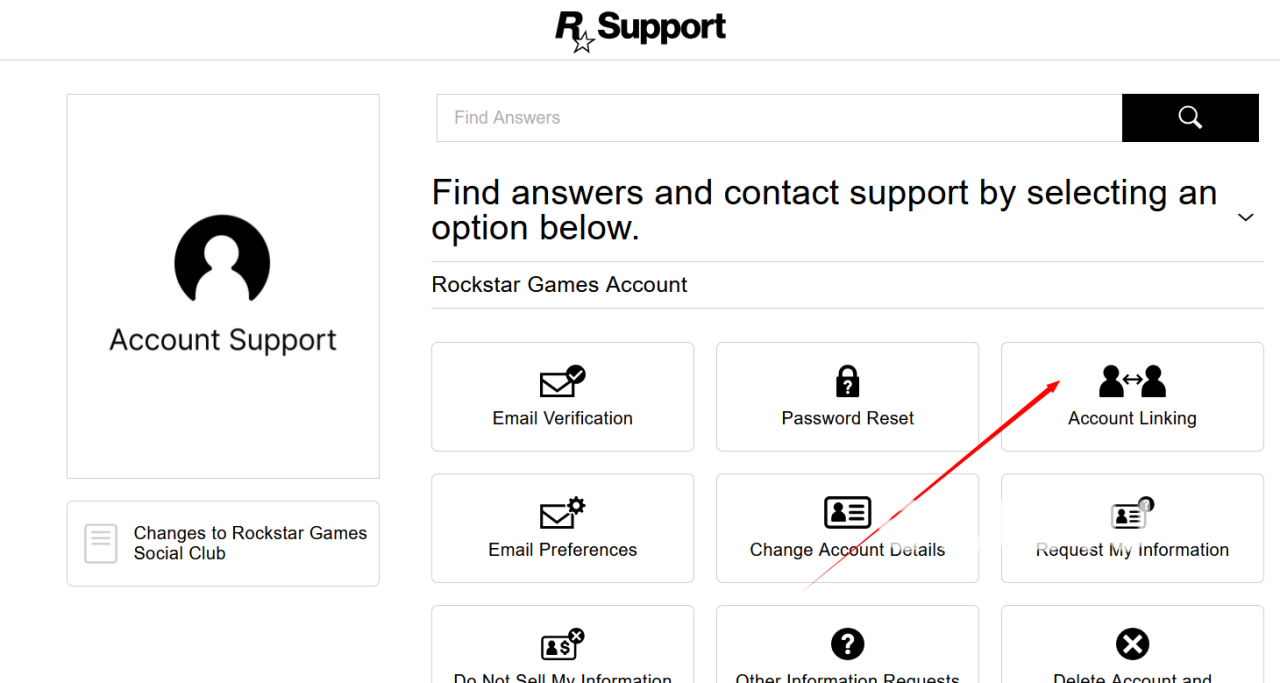Click the Password Reset label
The width and height of the screenshot is (1280, 683).
pos(848,418)
